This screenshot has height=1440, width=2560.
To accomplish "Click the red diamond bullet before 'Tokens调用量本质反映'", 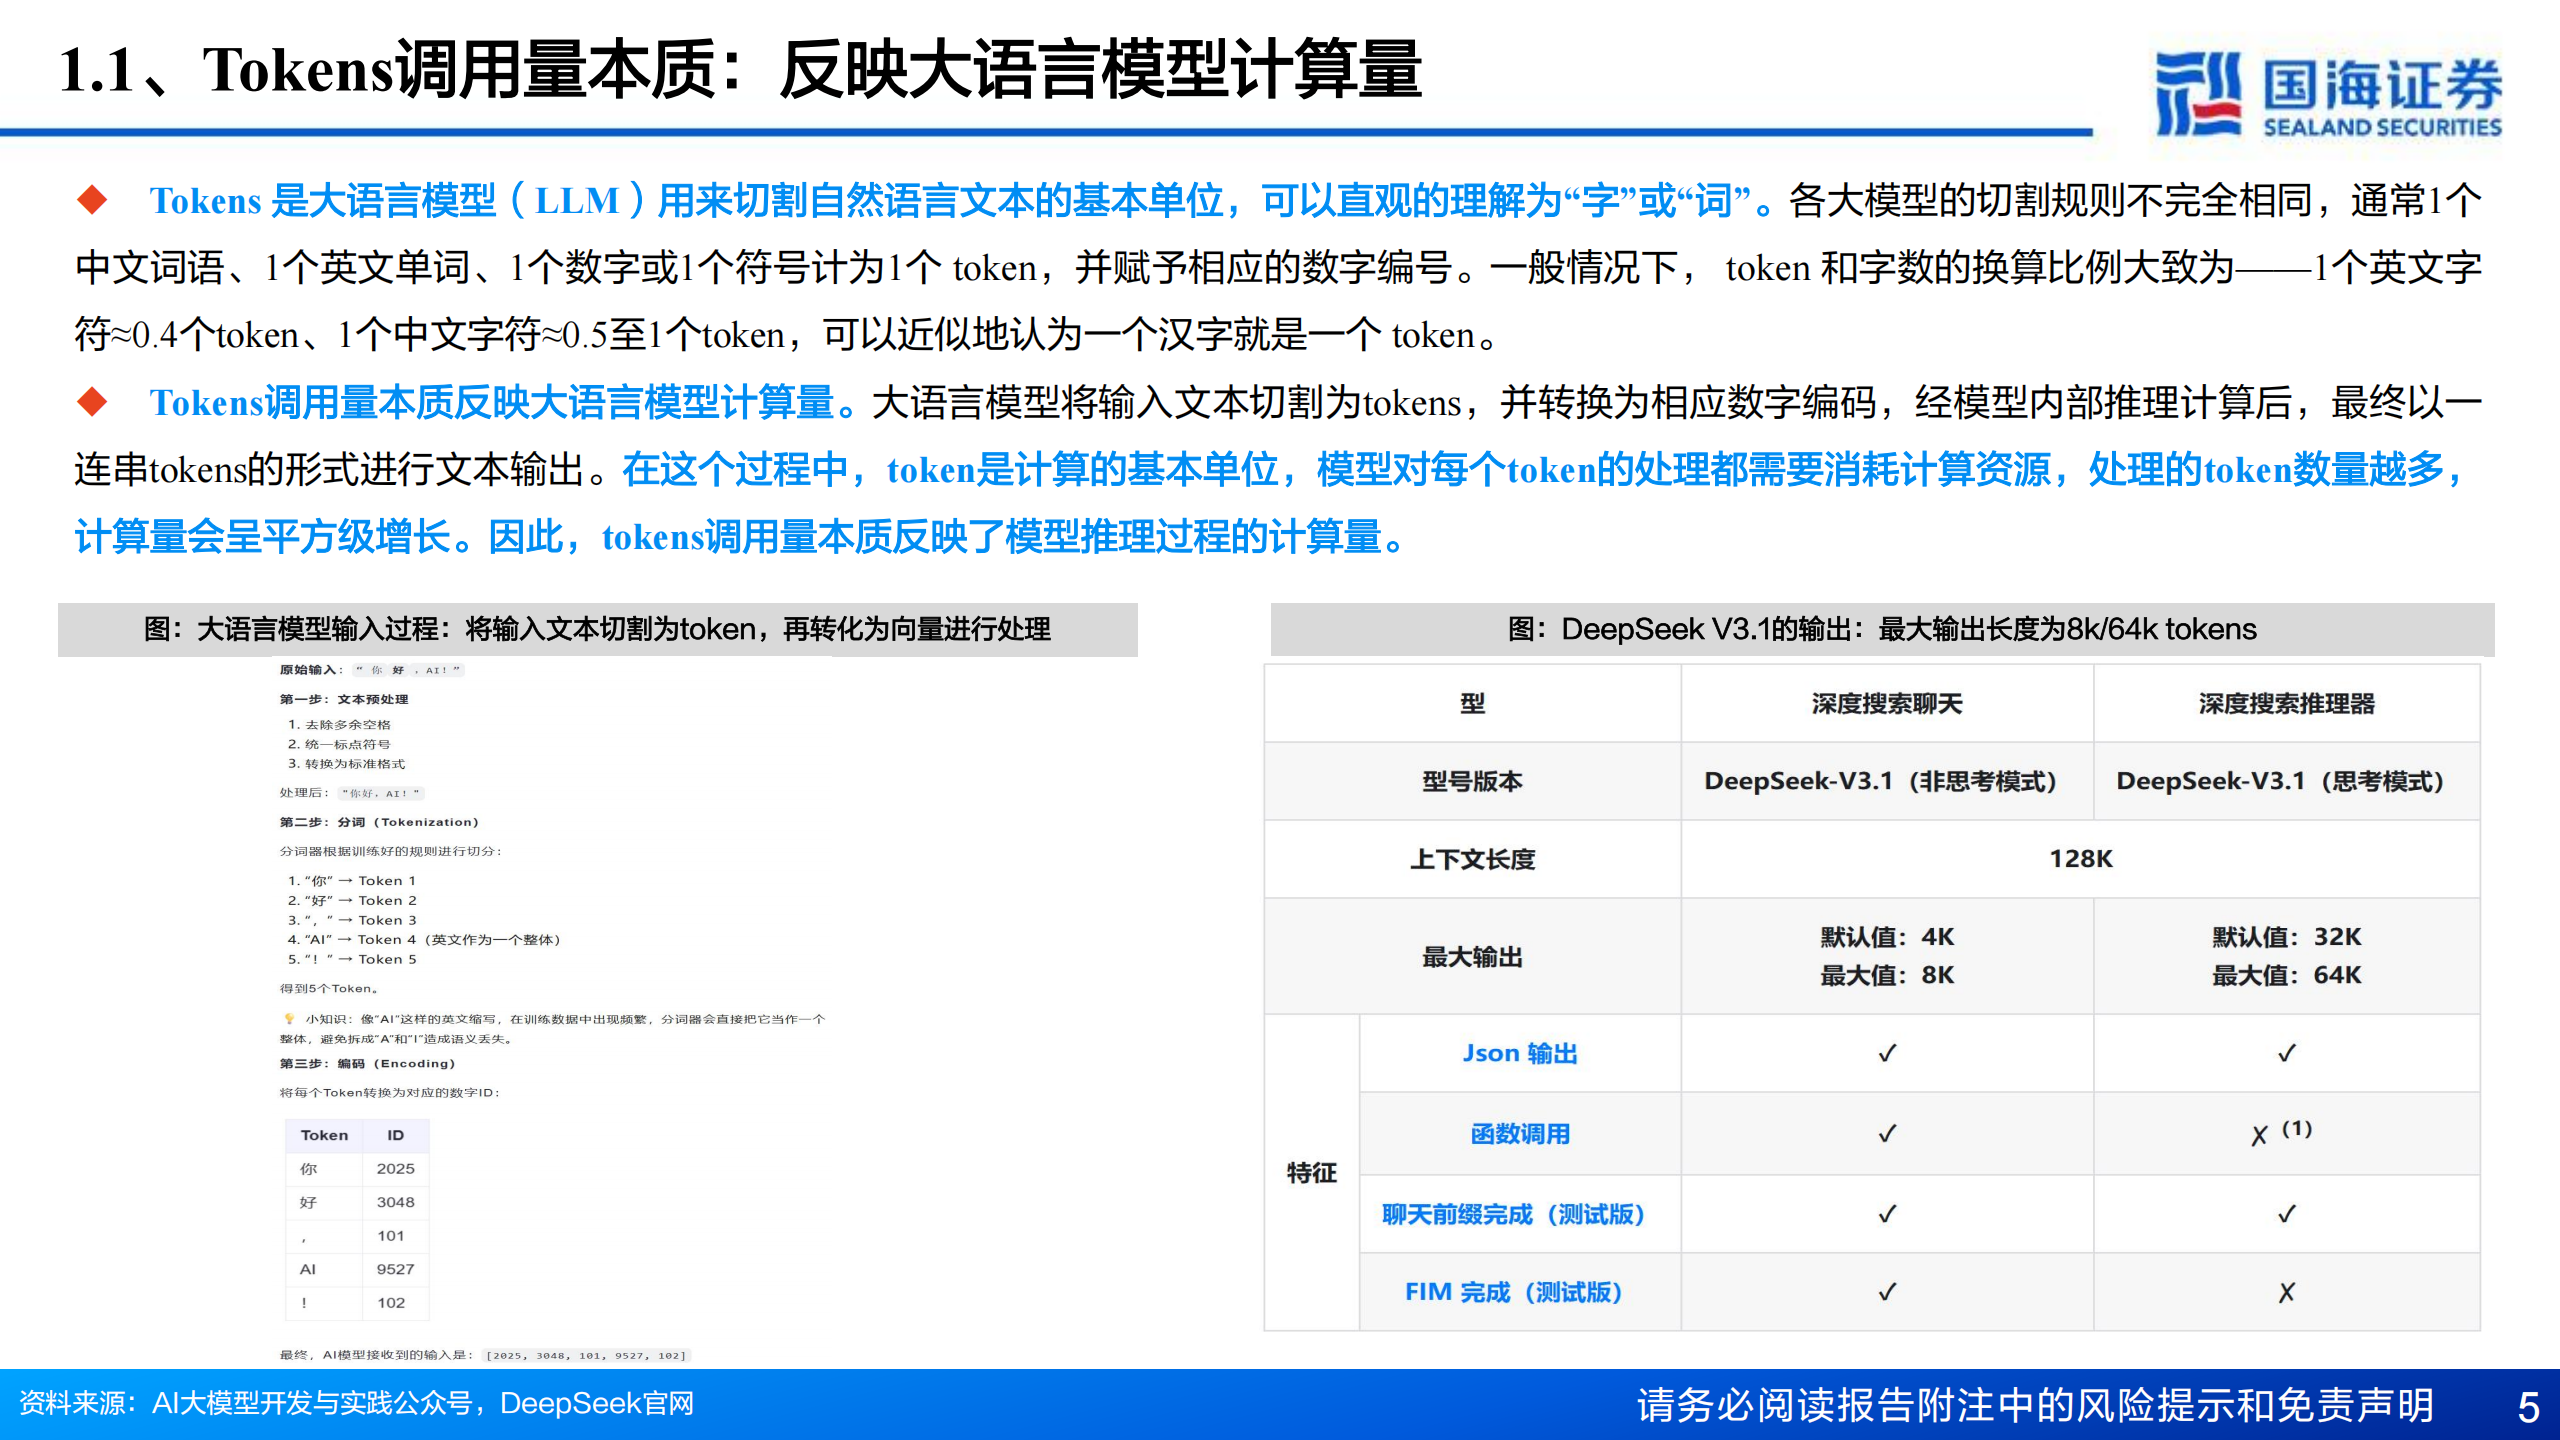I will 92,402.
